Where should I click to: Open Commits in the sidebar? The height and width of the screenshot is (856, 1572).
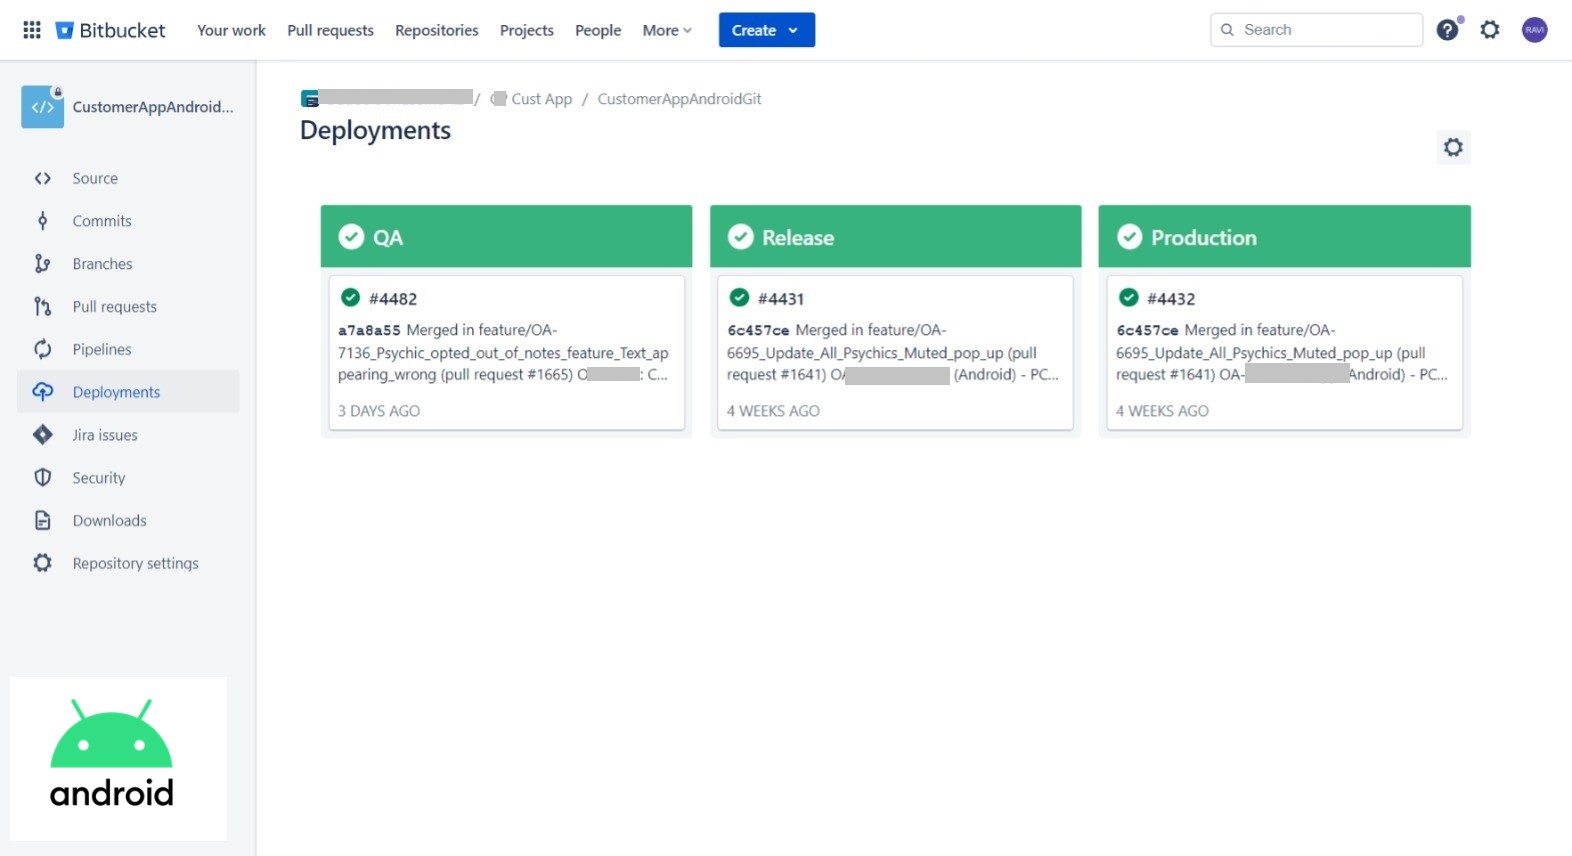(102, 221)
